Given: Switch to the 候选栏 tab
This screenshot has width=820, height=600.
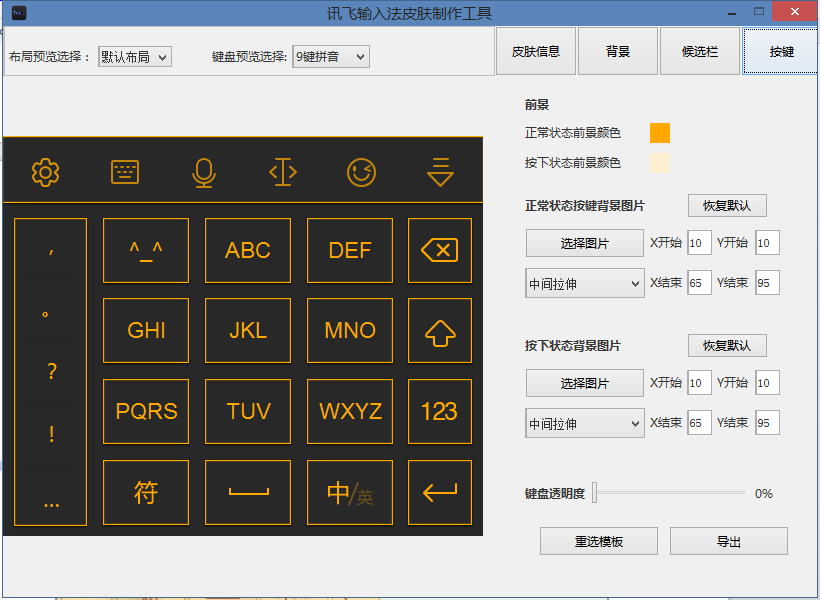Looking at the screenshot, I should click(x=700, y=51).
